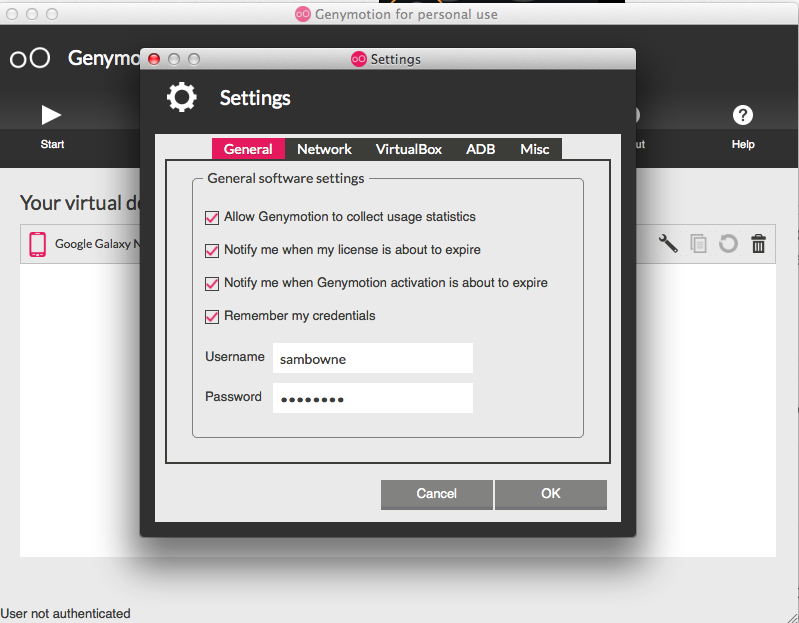The image size is (799, 623).
Task: Click the Username field containing sambowne
Action: (372, 358)
